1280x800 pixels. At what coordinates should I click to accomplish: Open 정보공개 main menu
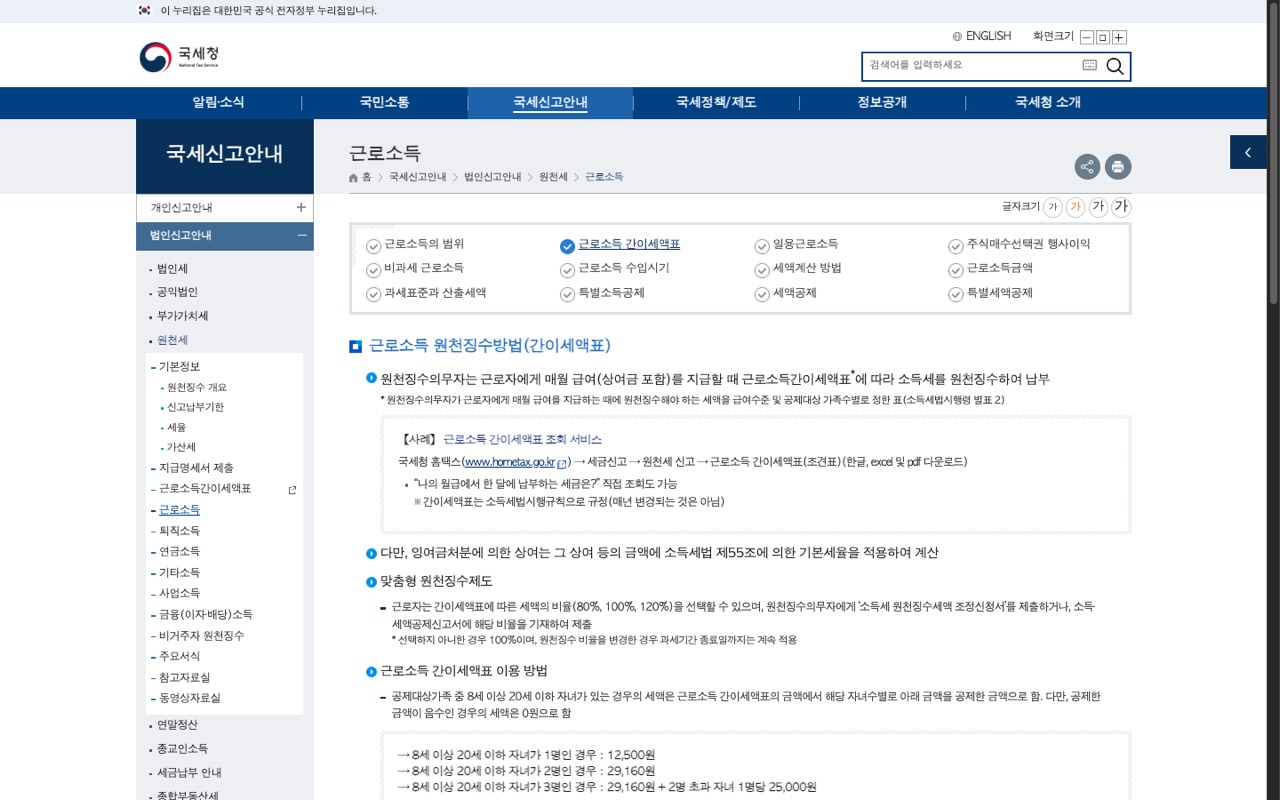(882, 102)
